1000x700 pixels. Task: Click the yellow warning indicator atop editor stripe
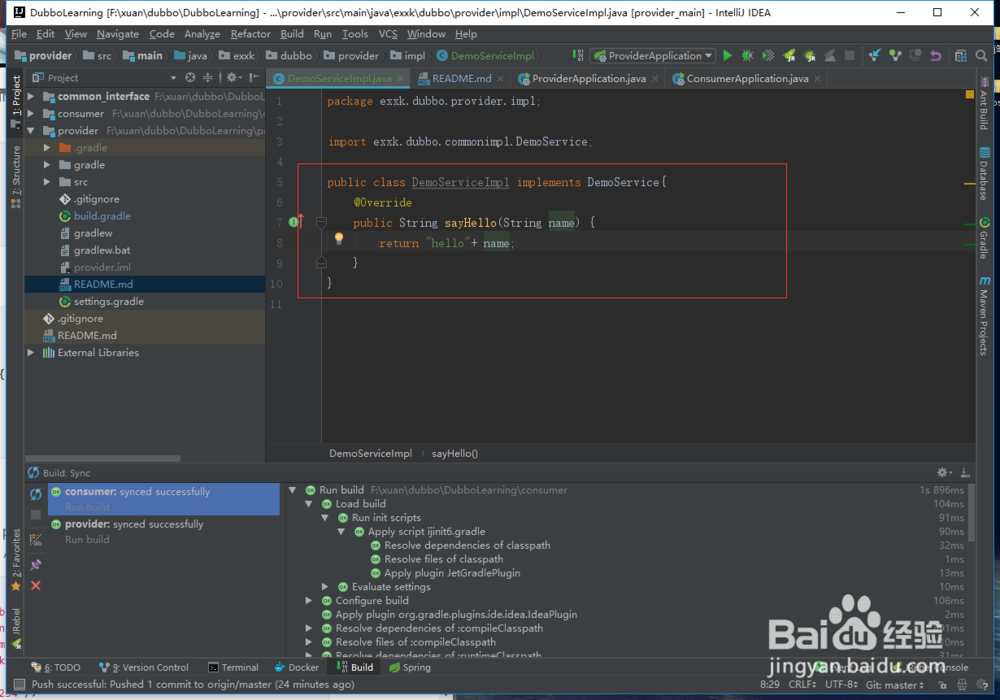point(969,94)
